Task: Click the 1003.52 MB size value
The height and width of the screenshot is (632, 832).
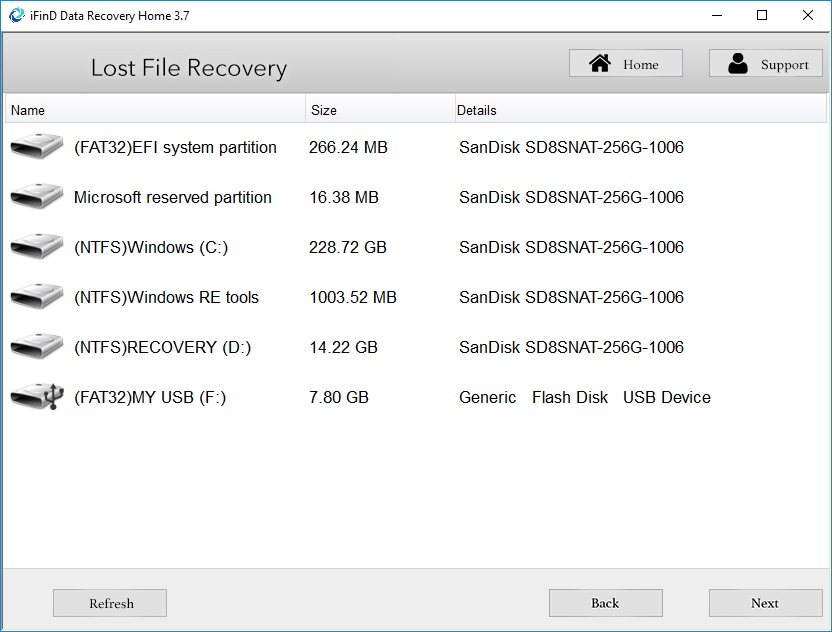Action: (x=353, y=297)
